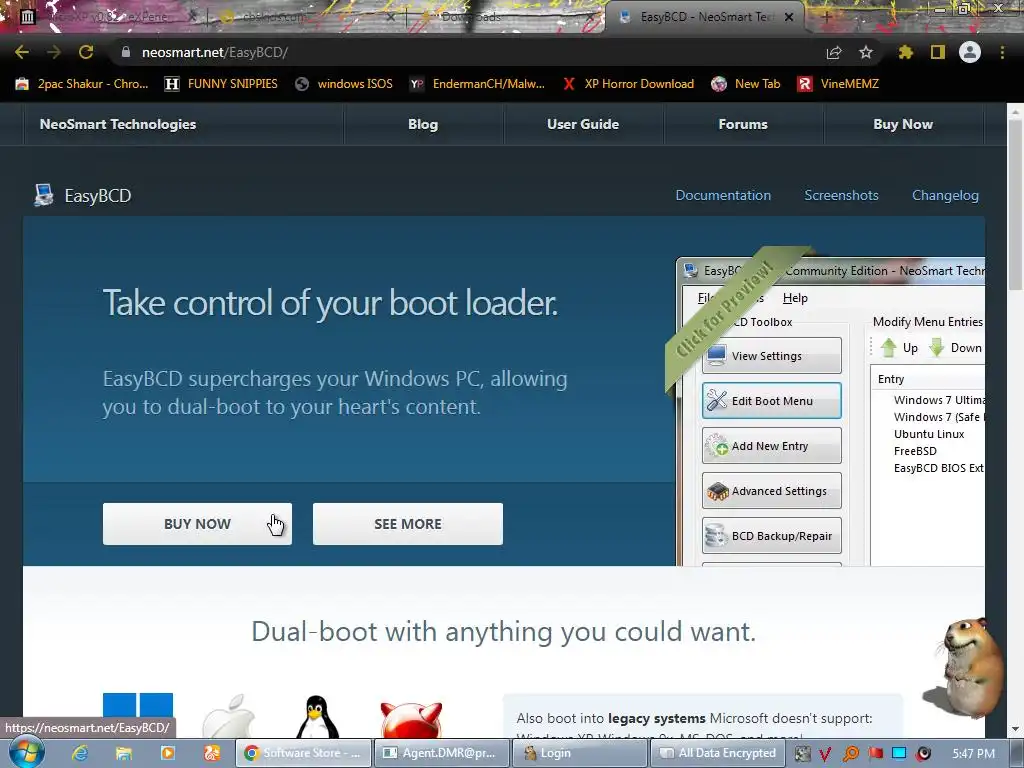Click the Help menu in preview
This screenshot has width=1024, height=768.
[x=795, y=298]
